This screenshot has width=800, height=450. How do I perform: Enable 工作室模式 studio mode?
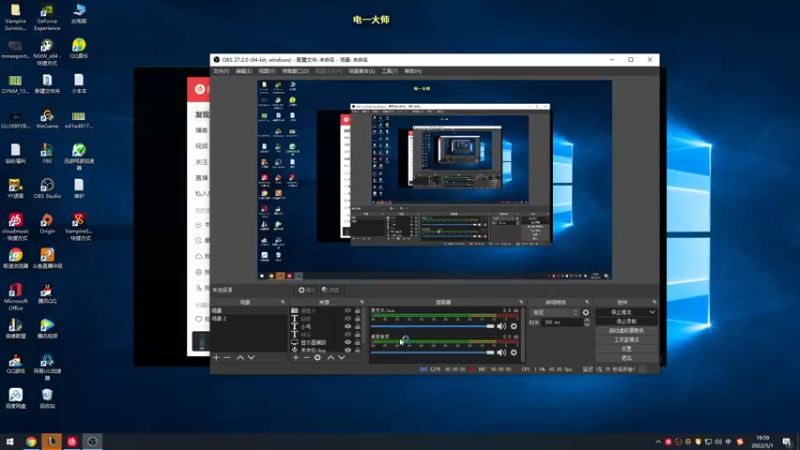click(626, 340)
